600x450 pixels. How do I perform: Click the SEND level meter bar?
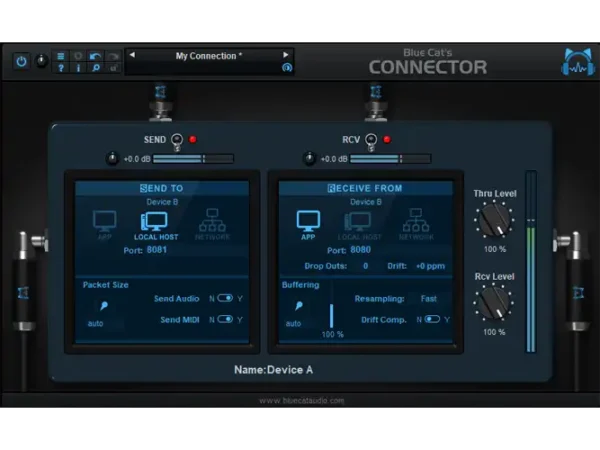(193, 158)
